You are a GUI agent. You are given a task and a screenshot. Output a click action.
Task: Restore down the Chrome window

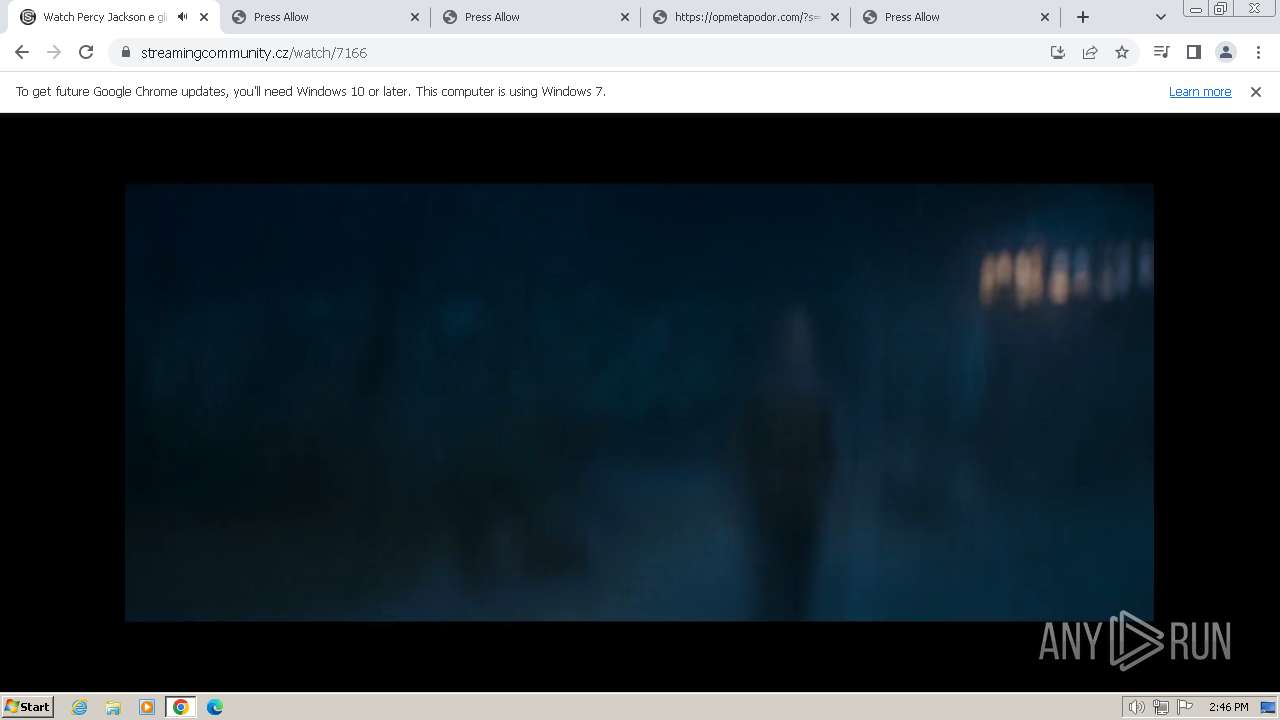click(1221, 8)
